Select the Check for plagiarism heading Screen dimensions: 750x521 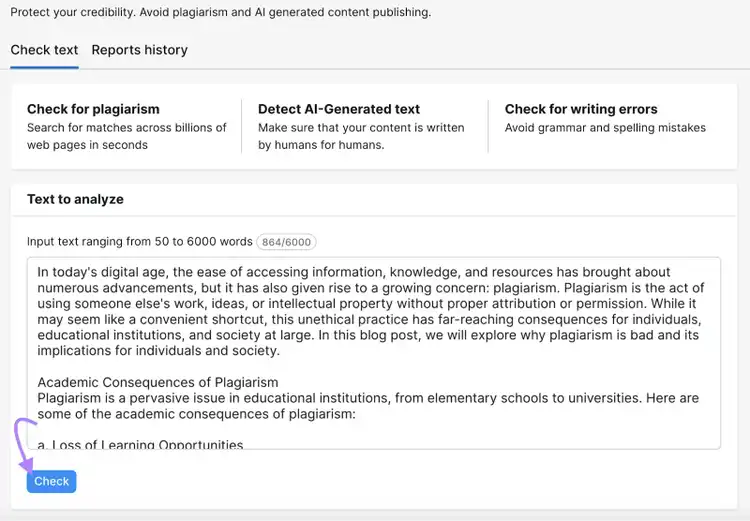point(93,109)
